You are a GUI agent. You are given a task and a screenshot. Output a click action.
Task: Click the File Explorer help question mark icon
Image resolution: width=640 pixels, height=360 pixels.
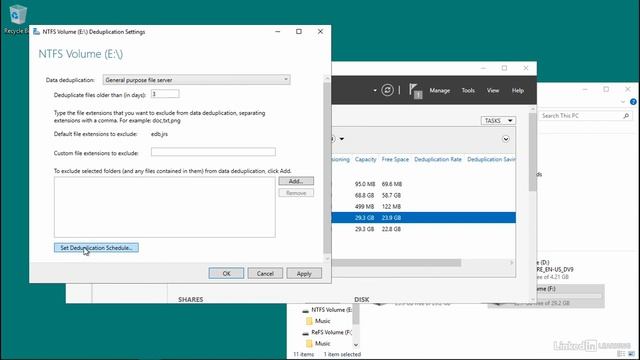coord(633,102)
